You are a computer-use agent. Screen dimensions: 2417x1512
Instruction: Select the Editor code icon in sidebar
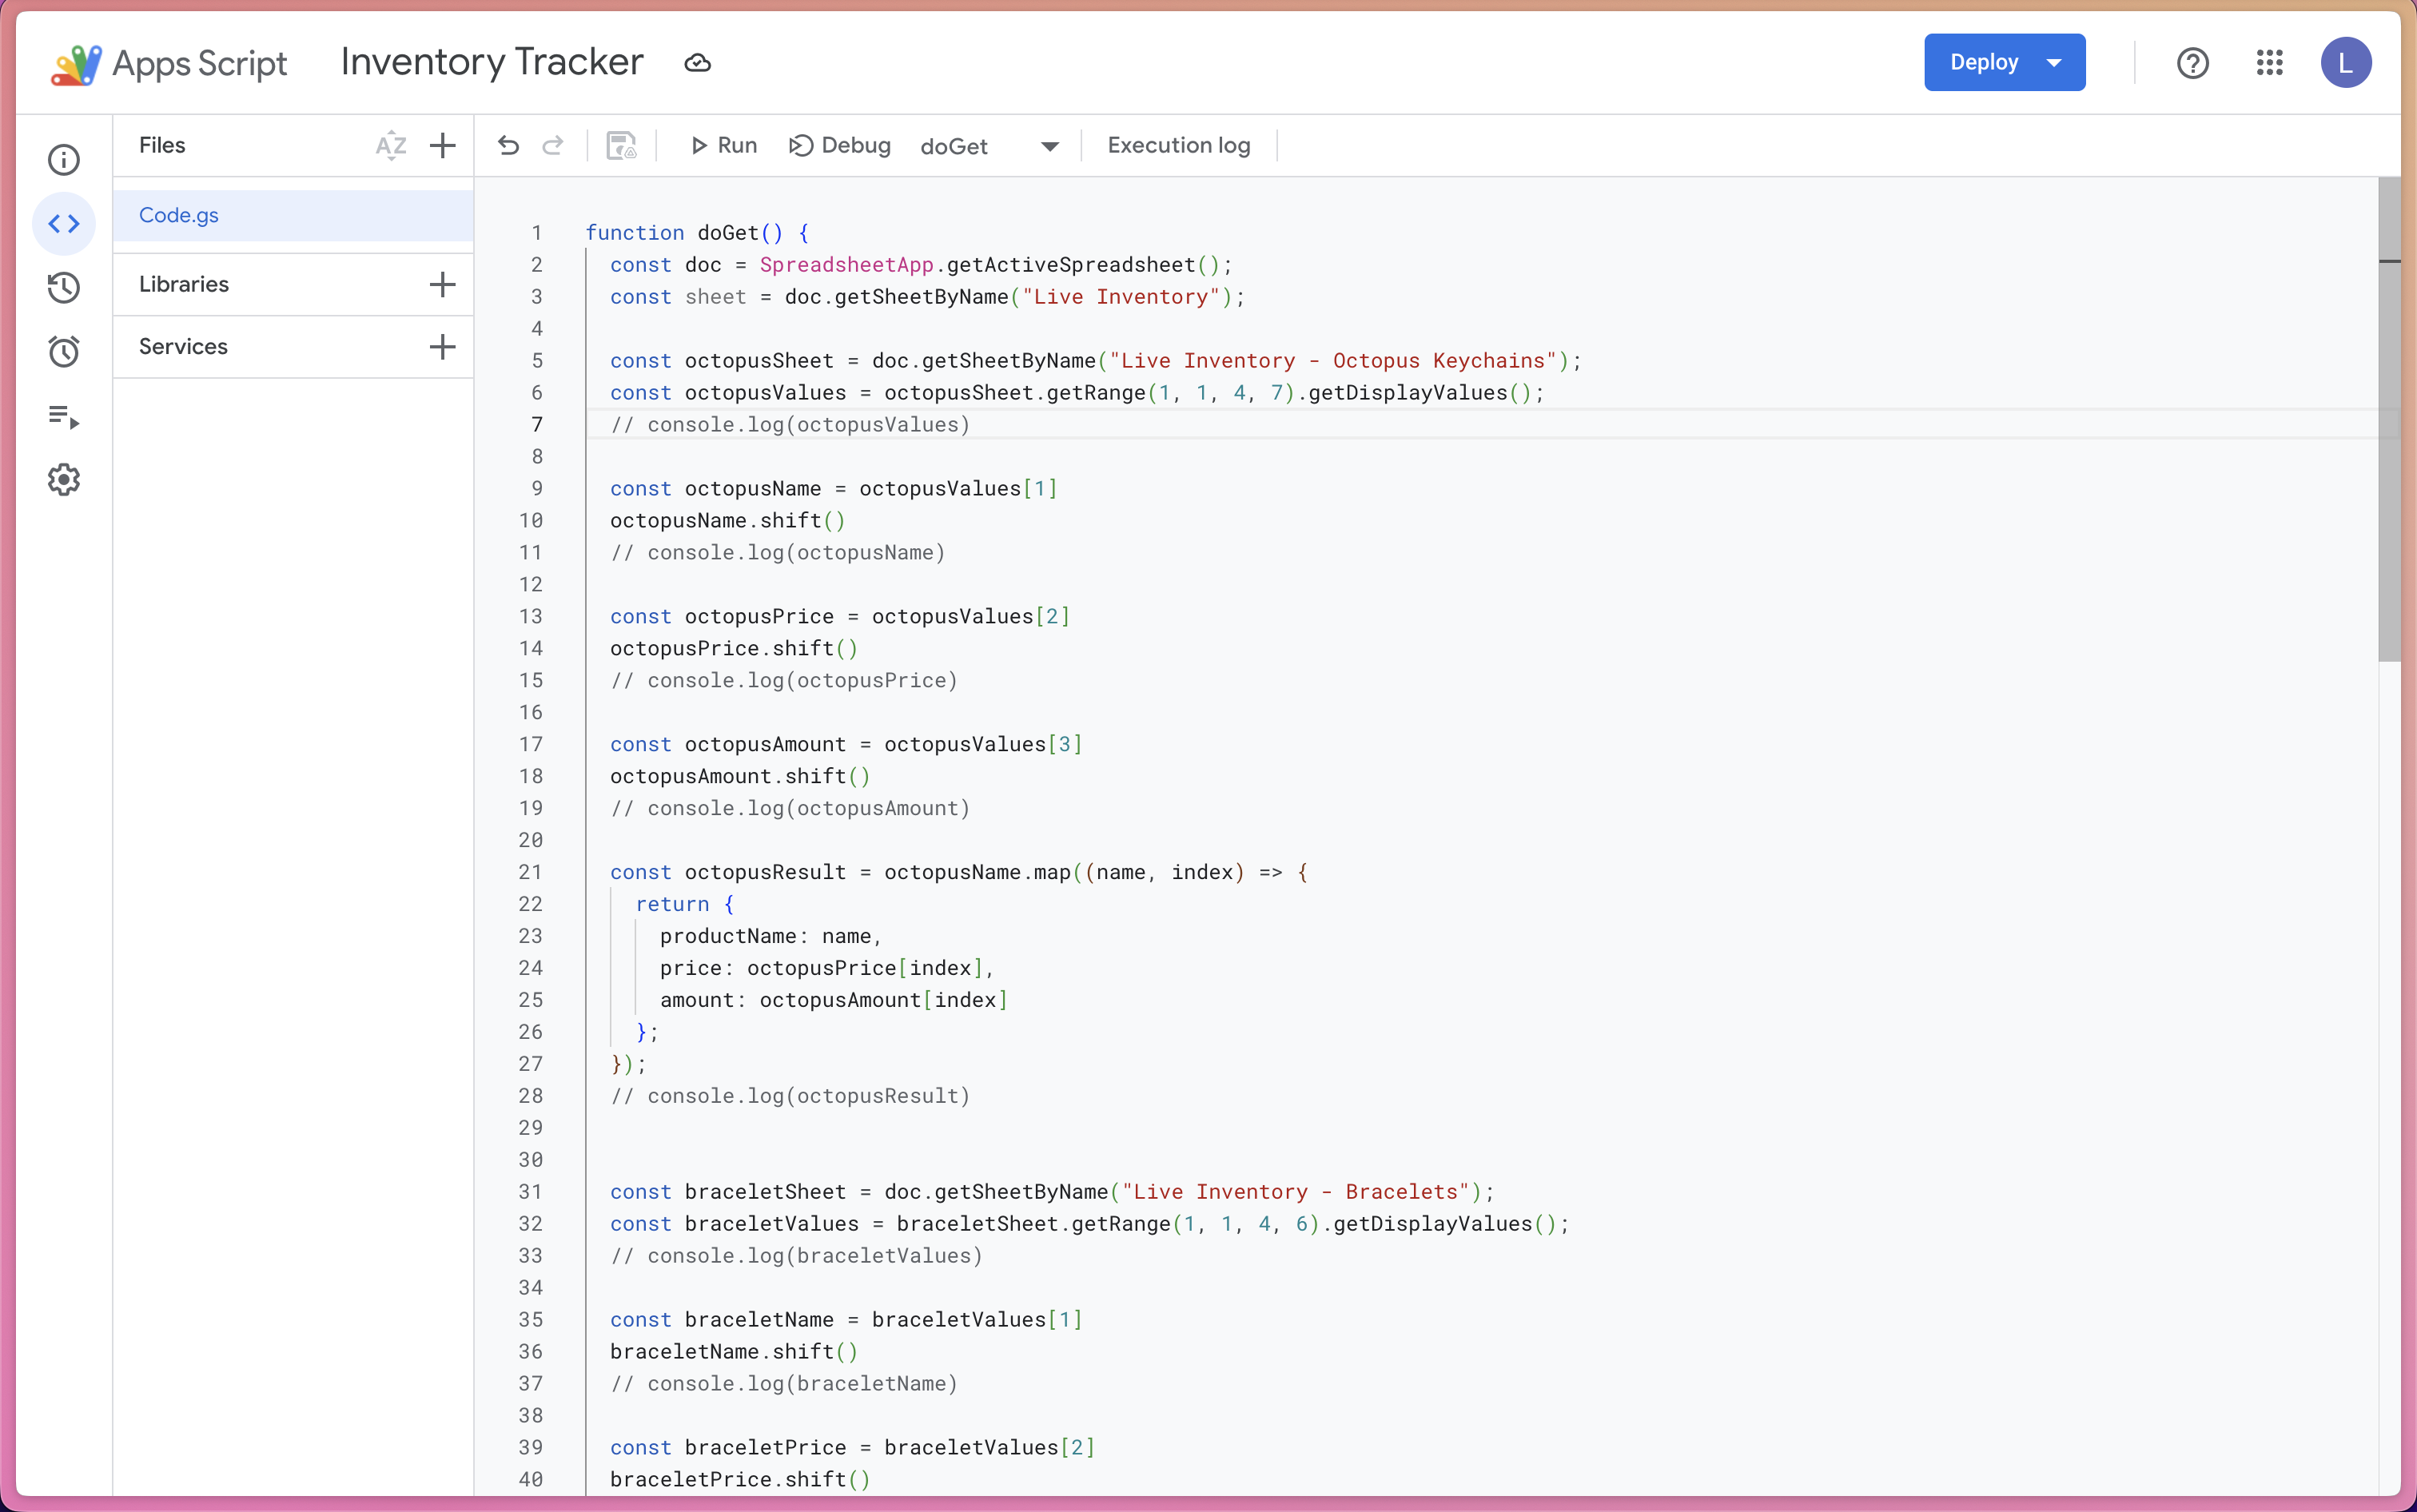coord(64,224)
